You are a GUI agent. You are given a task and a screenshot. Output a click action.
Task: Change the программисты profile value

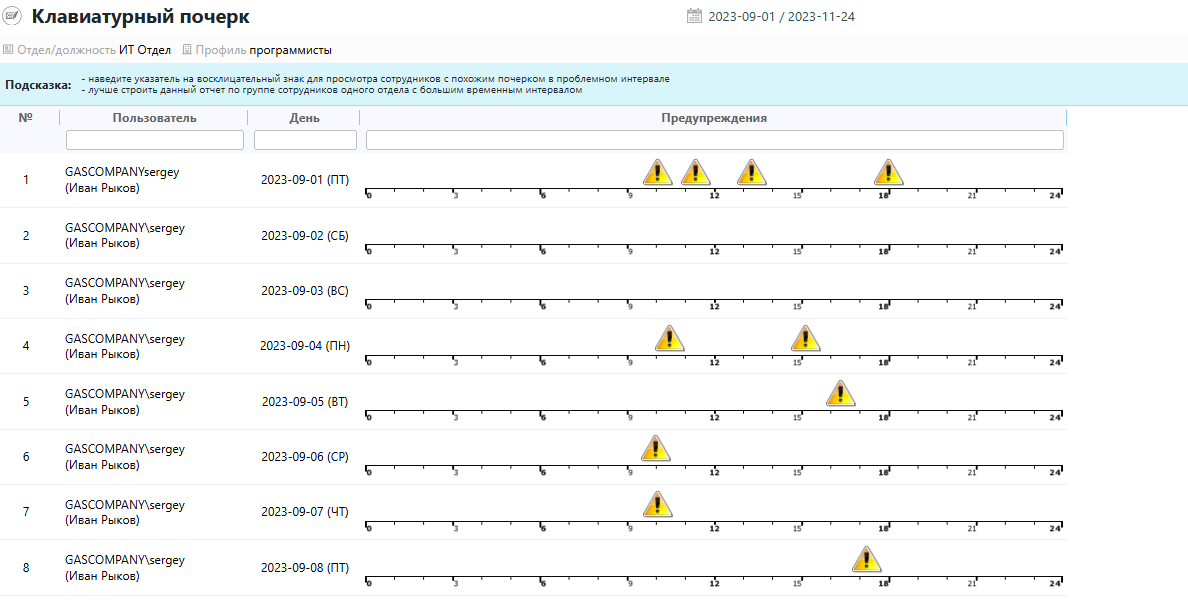click(291, 51)
